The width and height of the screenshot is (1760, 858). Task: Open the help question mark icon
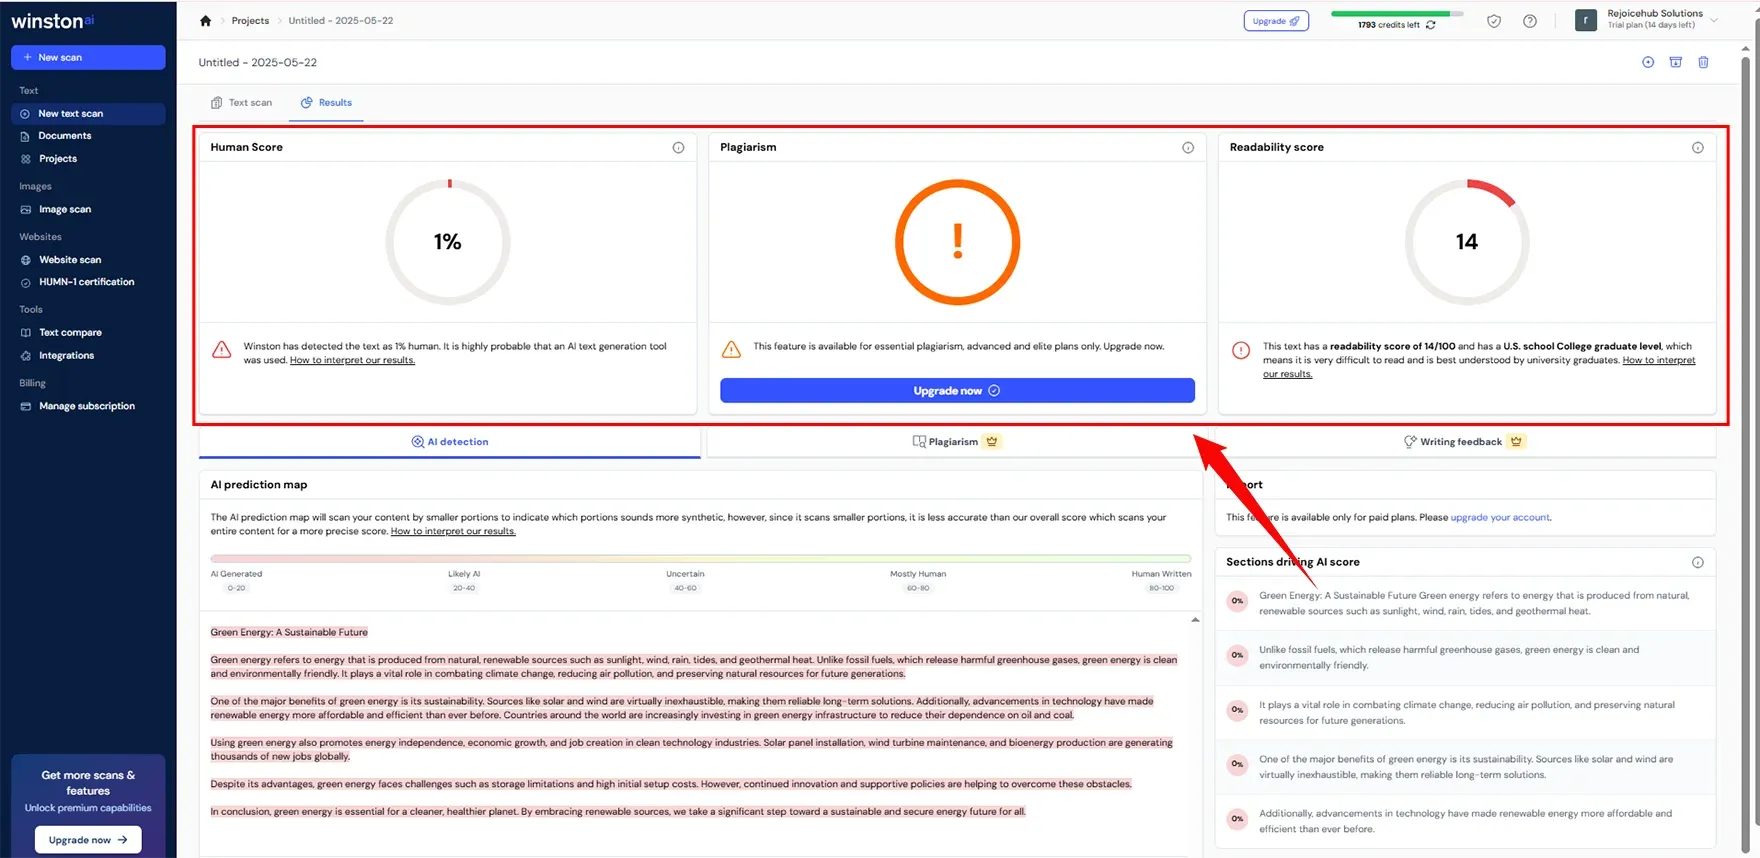pos(1529,21)
